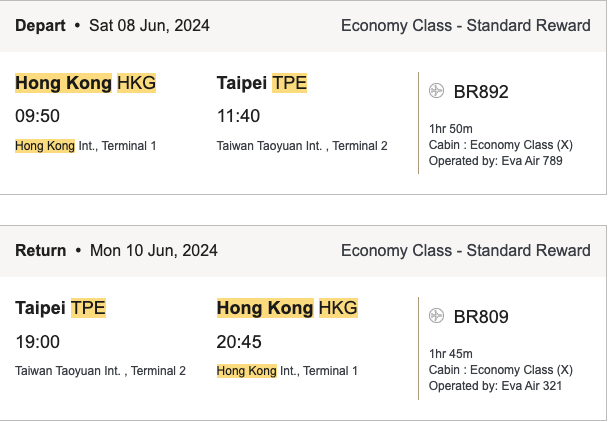Click the 09:50 departure time
The width and height of the screenshot is (608, 422).
click(39, 116)
